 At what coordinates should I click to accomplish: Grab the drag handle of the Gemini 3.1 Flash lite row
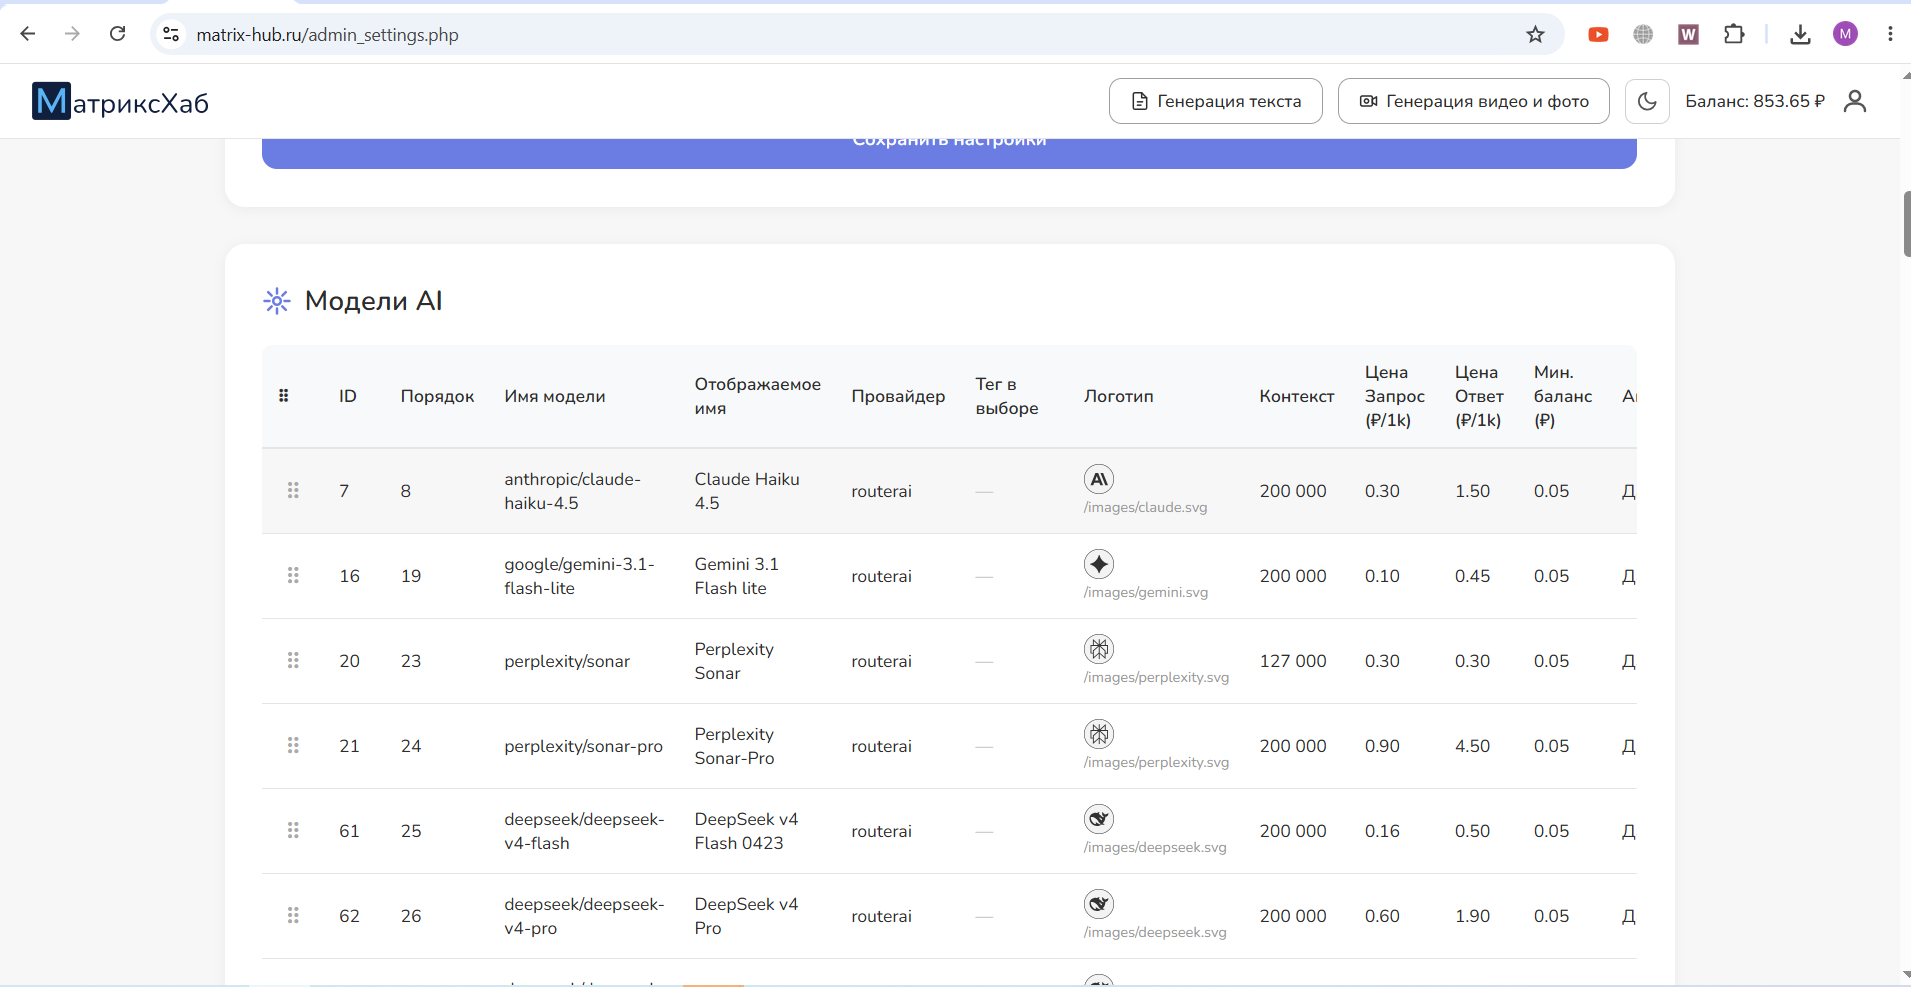click(293, 575)
